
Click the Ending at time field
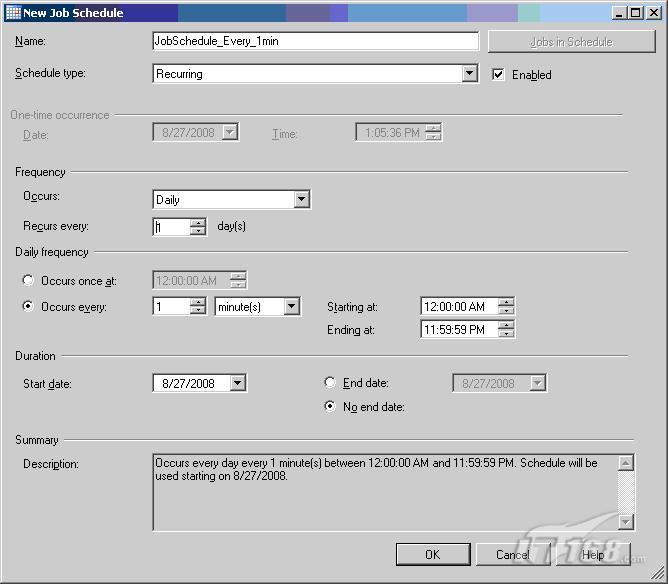click(x=459, y=330)
